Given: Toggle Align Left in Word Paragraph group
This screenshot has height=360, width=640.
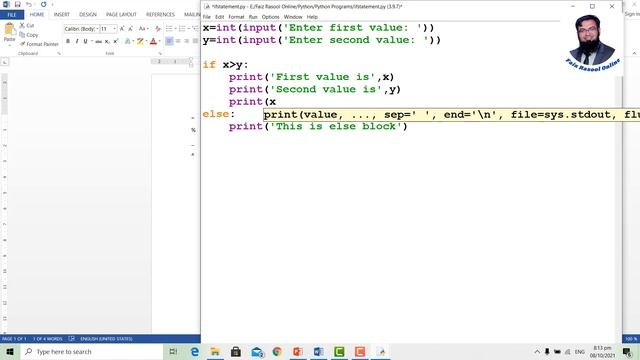Looking at the screenshot, I should coord(169,41).
